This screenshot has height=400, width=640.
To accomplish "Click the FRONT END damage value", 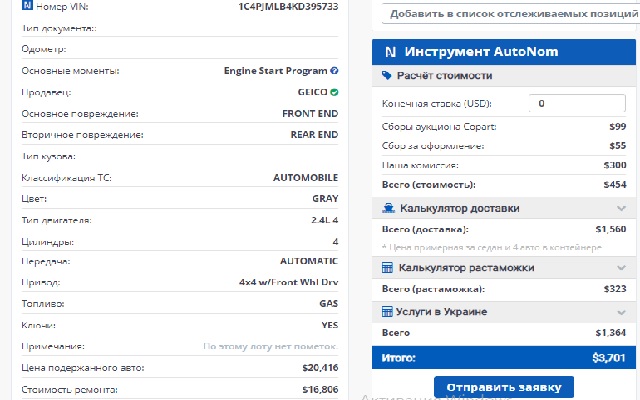I will pos(310,113).
